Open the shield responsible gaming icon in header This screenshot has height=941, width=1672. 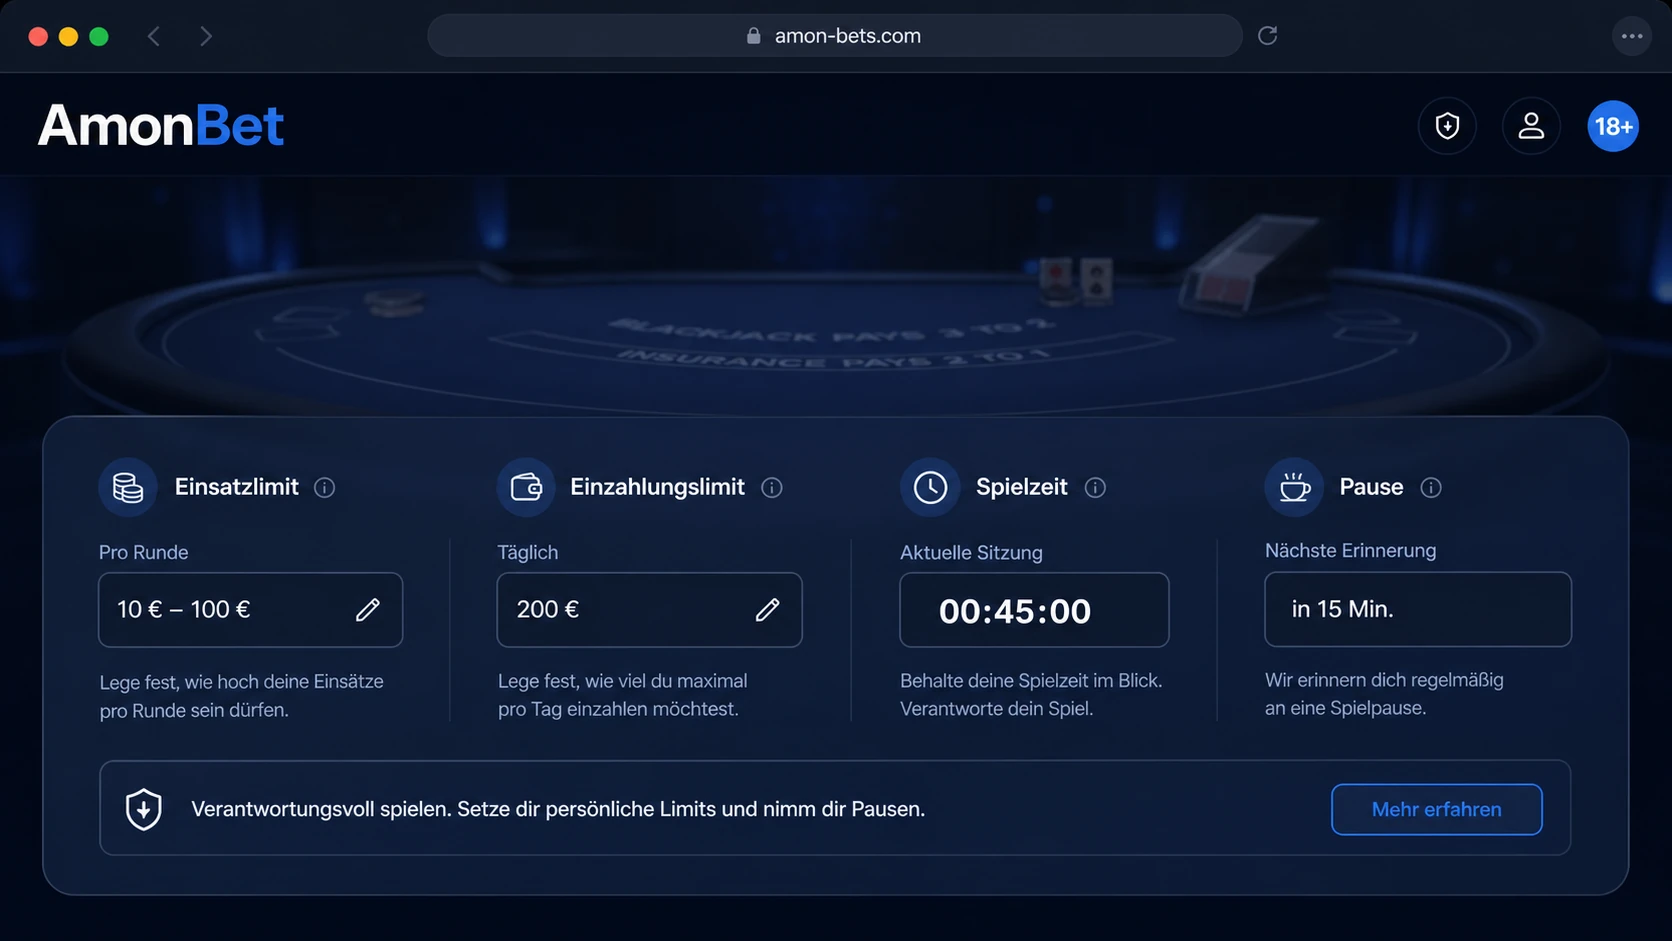(1447, 126)
